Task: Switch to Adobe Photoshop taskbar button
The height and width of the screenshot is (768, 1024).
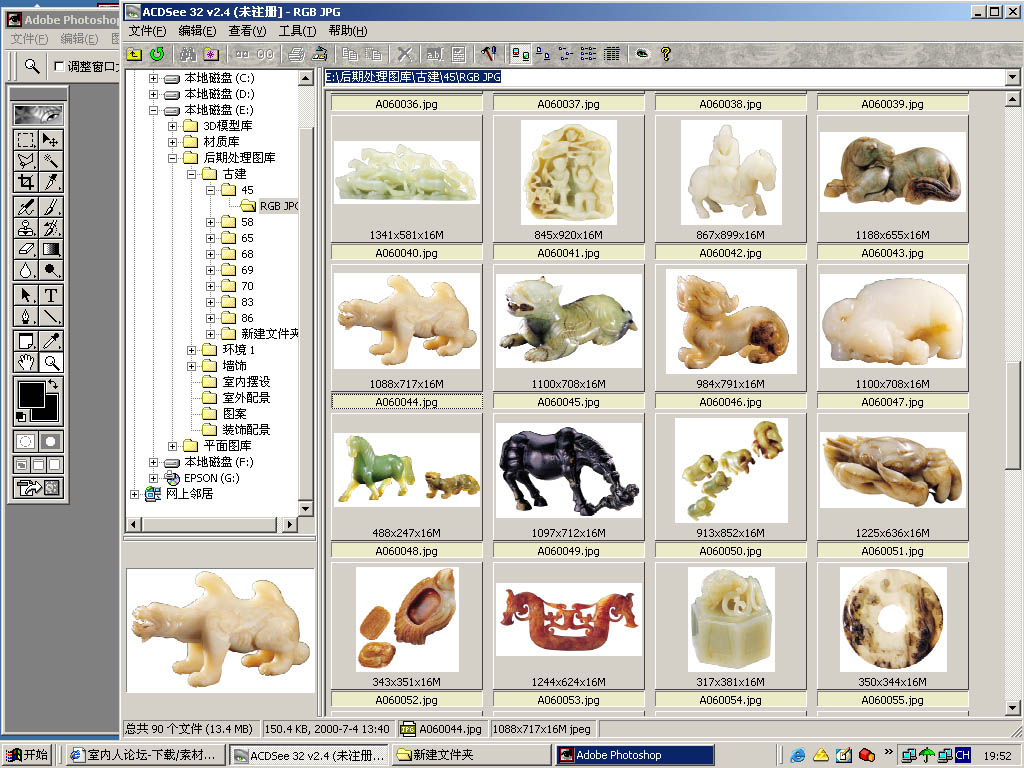Action: pos(635,755)
